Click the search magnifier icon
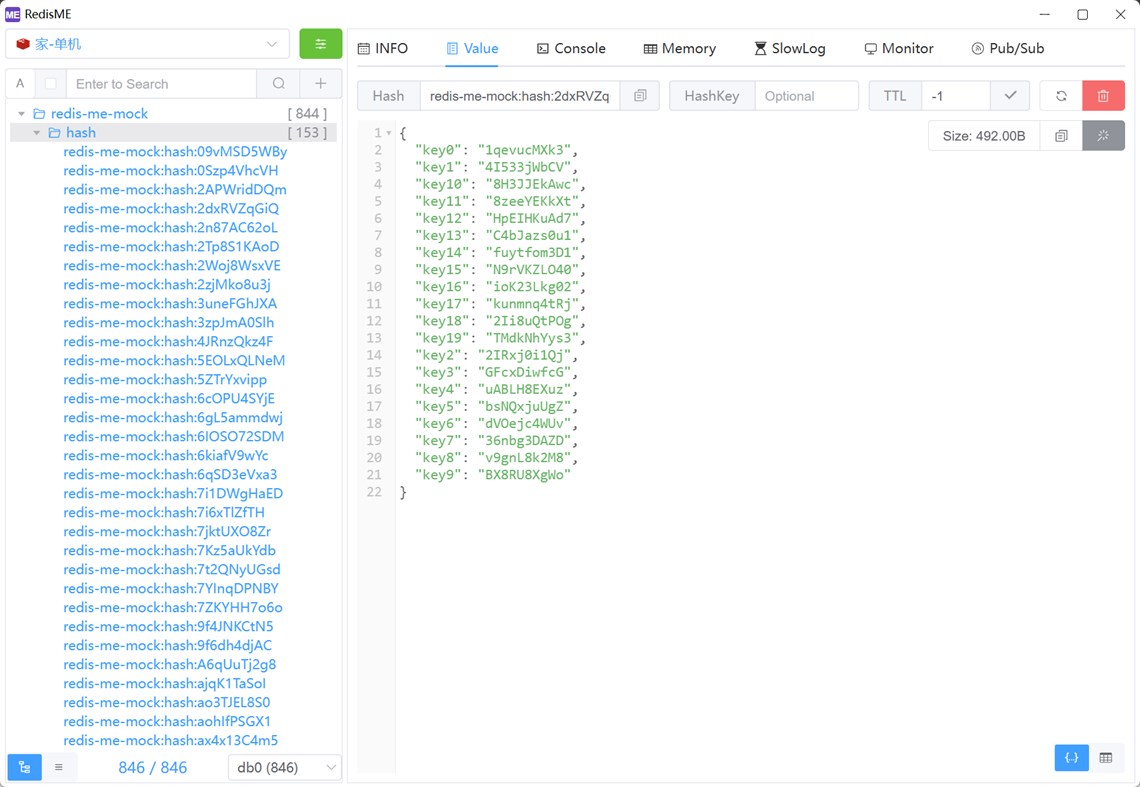Screen dimensions: 1140x787 (x=278, y=84)
